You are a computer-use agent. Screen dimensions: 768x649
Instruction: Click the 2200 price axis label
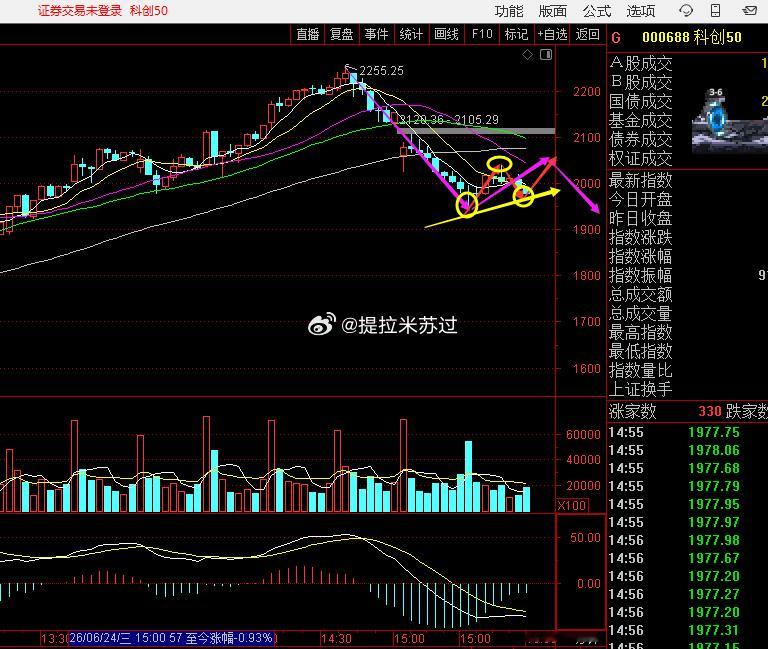click(587, 92)
